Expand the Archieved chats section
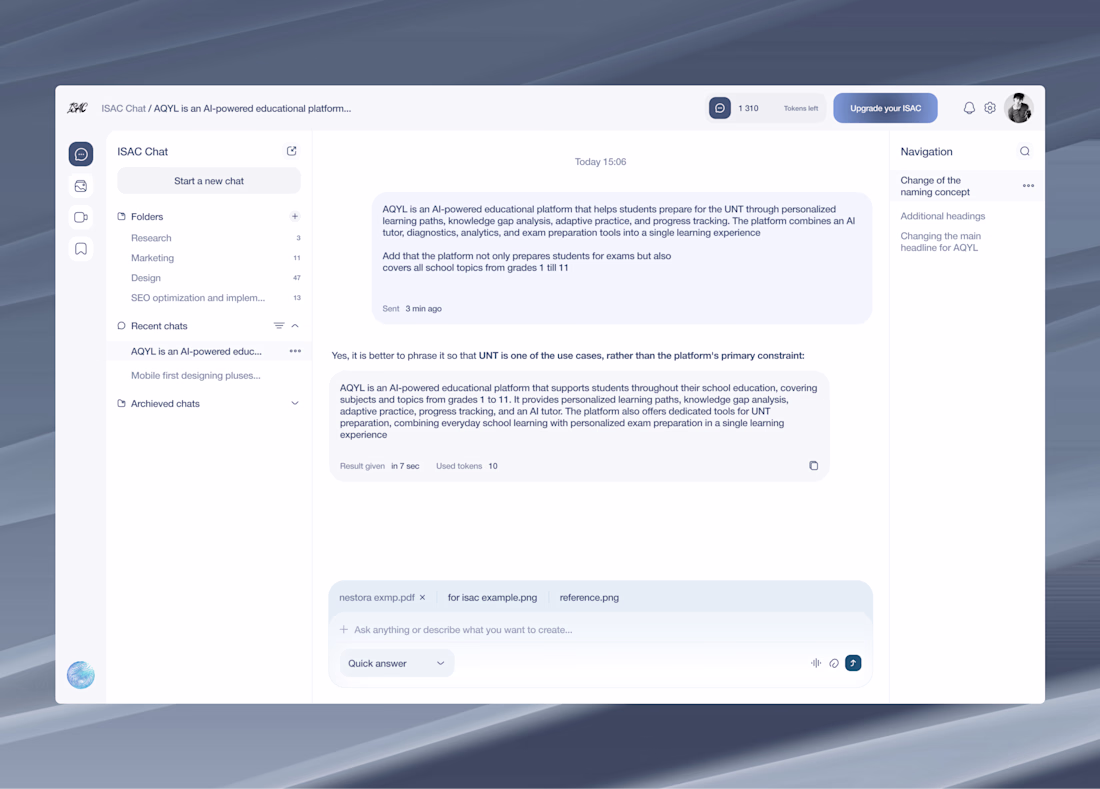1100x789 pixels. point(295,403)
